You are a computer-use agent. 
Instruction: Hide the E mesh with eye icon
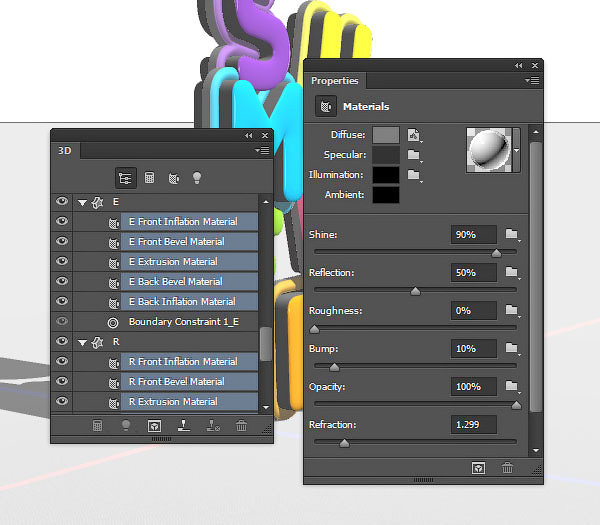[62, 201]
